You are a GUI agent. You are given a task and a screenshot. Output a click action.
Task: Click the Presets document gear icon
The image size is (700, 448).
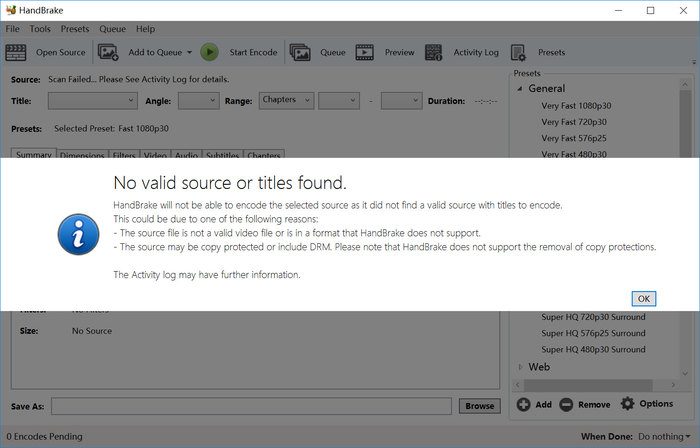[x=518, y=53]
